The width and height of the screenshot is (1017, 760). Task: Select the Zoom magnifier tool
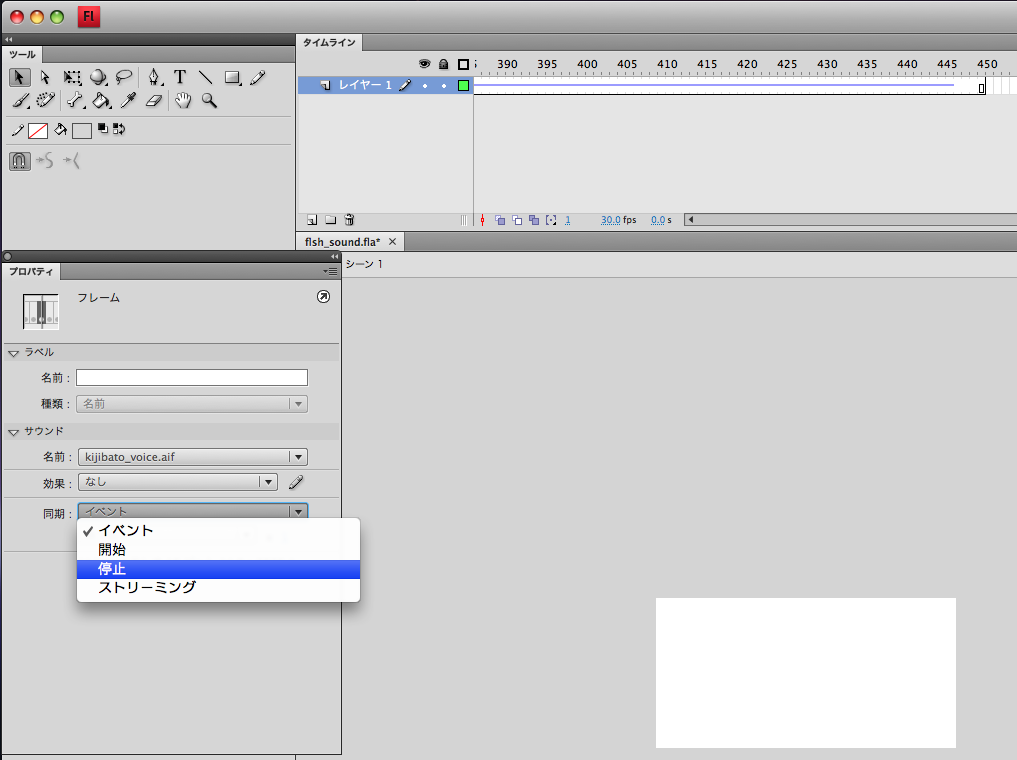(209, 101)
